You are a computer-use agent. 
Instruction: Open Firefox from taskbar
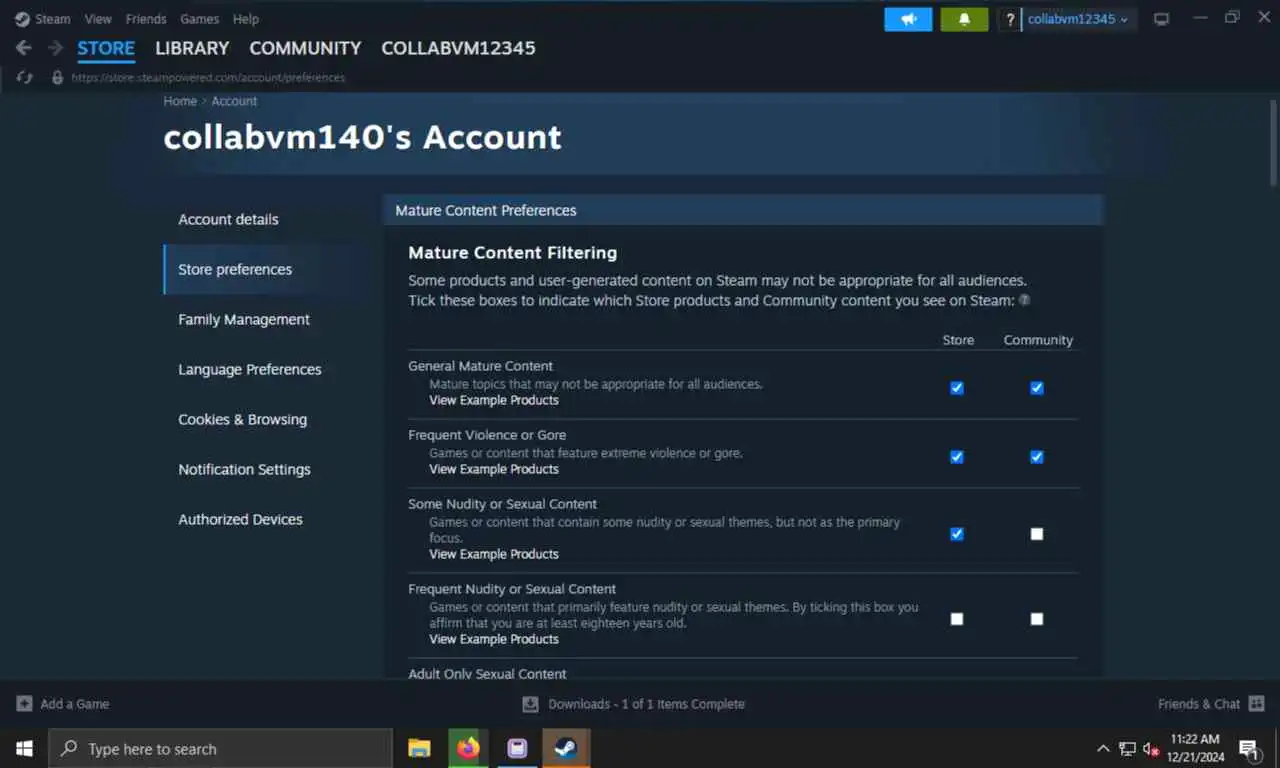click(x=468, y=748)
